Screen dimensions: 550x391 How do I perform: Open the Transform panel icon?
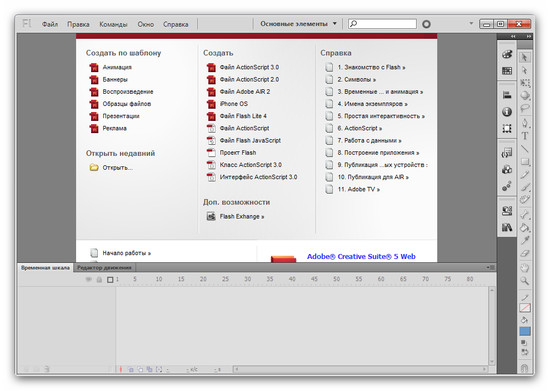[507, 129]
